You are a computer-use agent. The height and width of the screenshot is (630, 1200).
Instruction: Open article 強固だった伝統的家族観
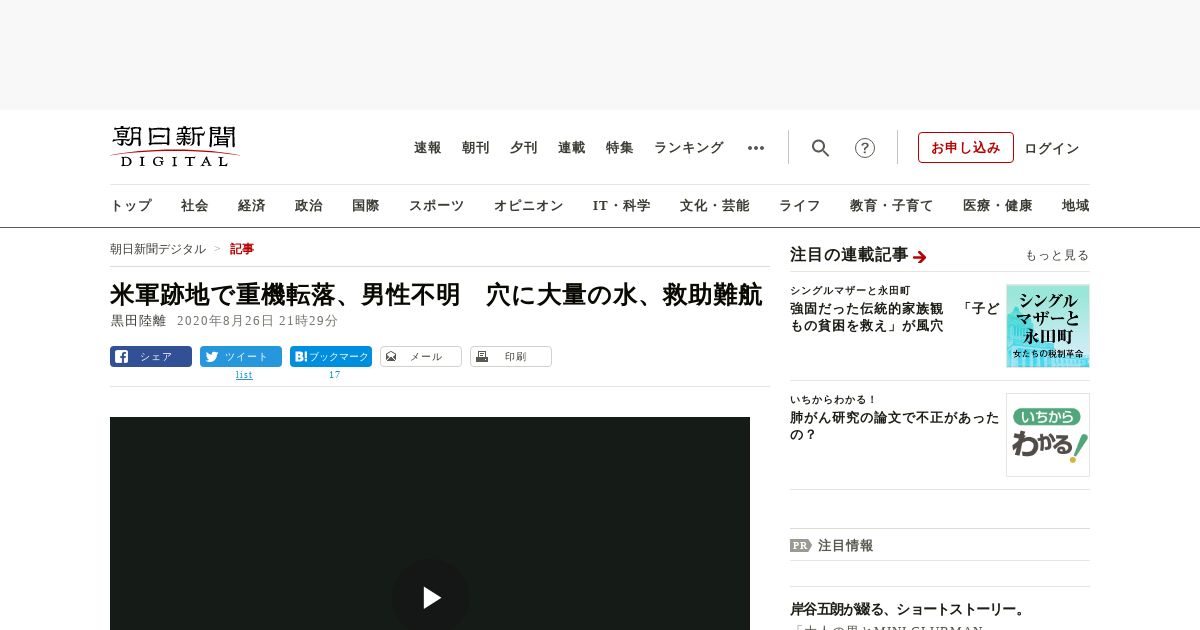click(895, 317)
